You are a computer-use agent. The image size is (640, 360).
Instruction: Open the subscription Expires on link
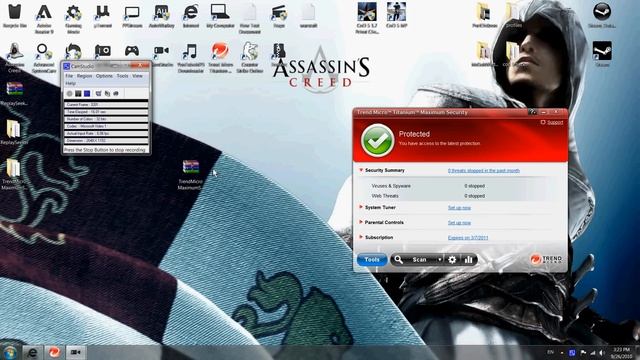468,238
